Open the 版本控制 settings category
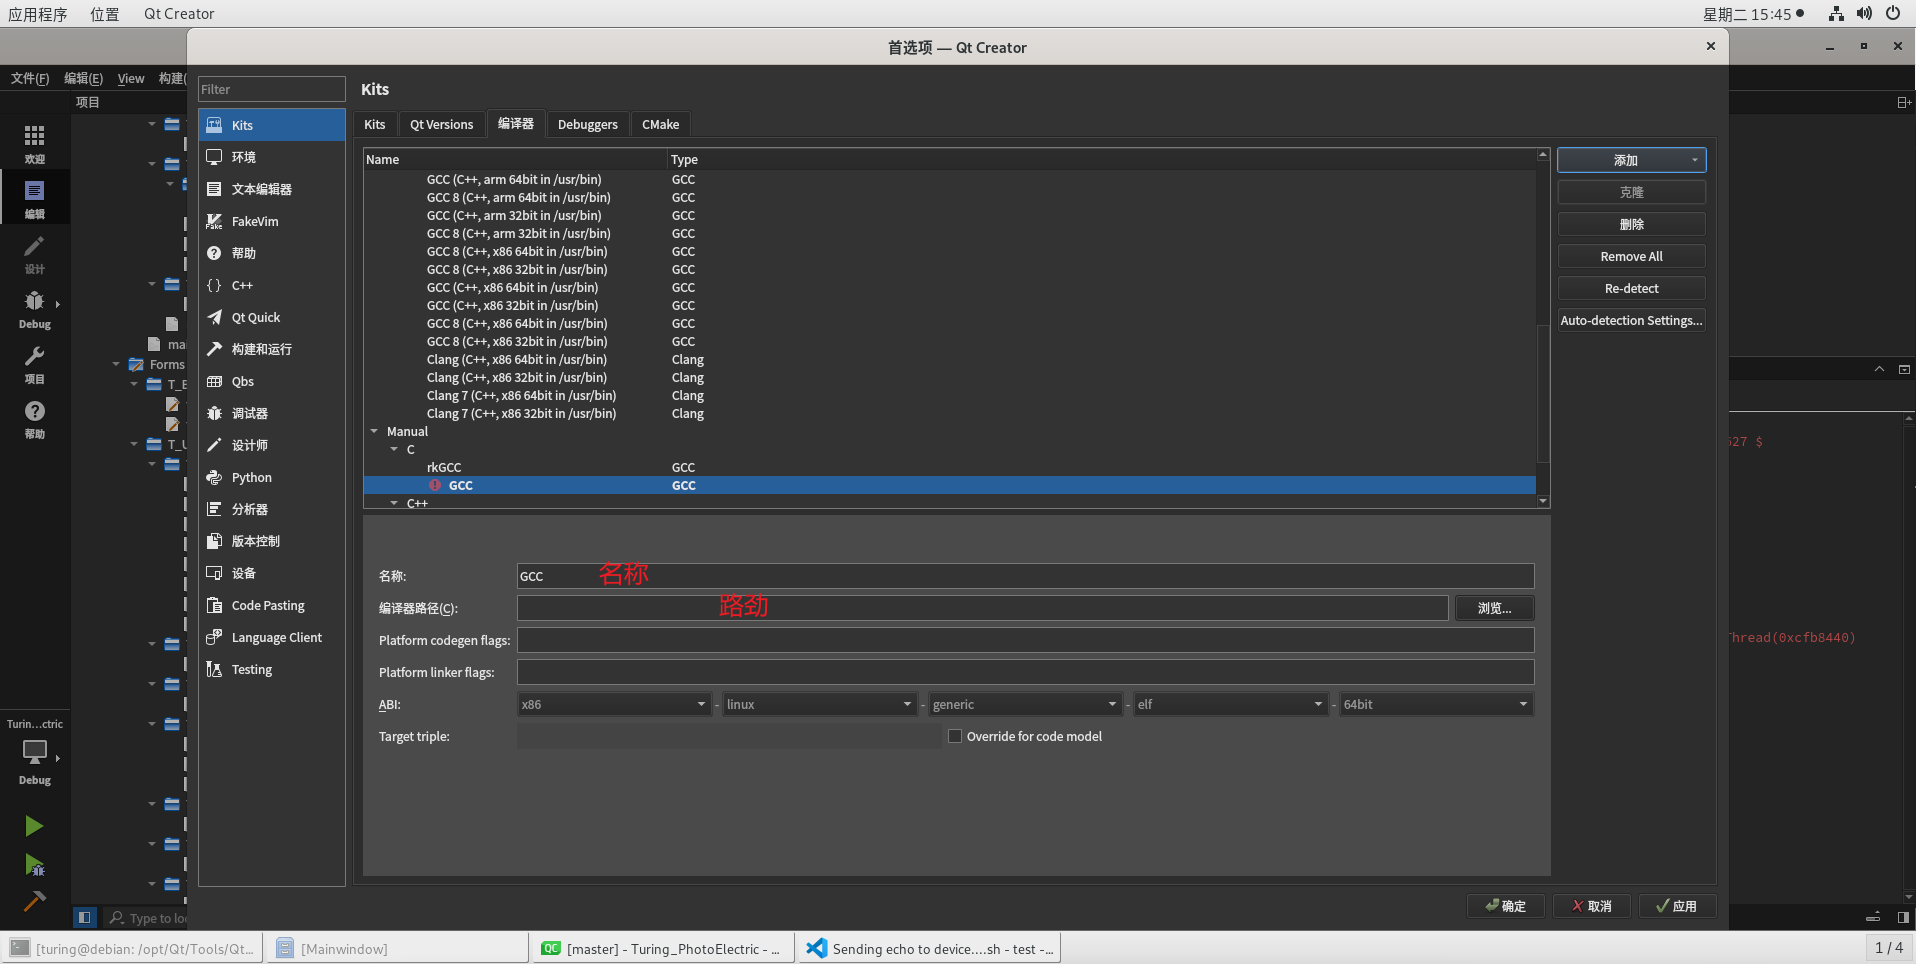The height and width of the screenshot is (964, 1916). point(271,541)
